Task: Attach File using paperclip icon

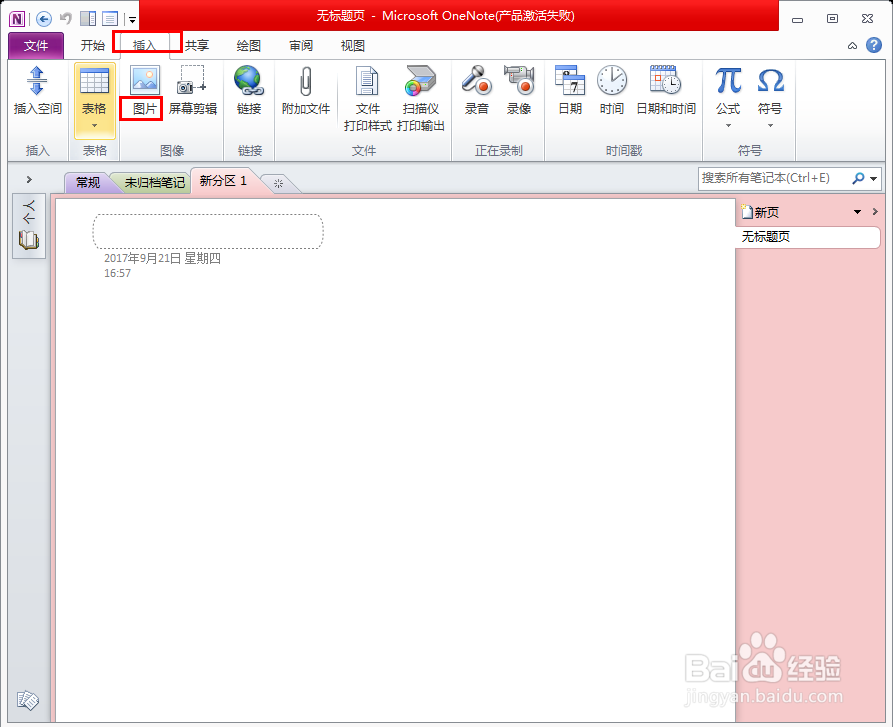Action: click(306, 91)
